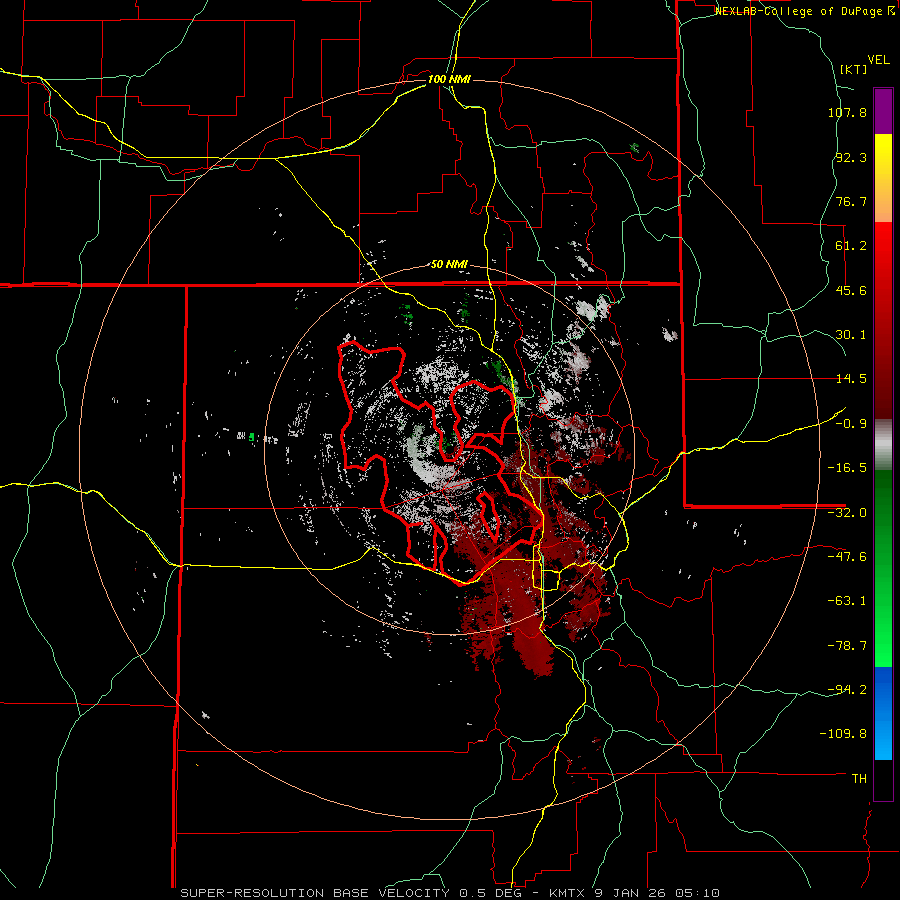Viewport: 900px width, 900px height.
Task: Click the yellow-orange segment of the velocity color bar
Action: pyautogui.click(x=883, y=178)
